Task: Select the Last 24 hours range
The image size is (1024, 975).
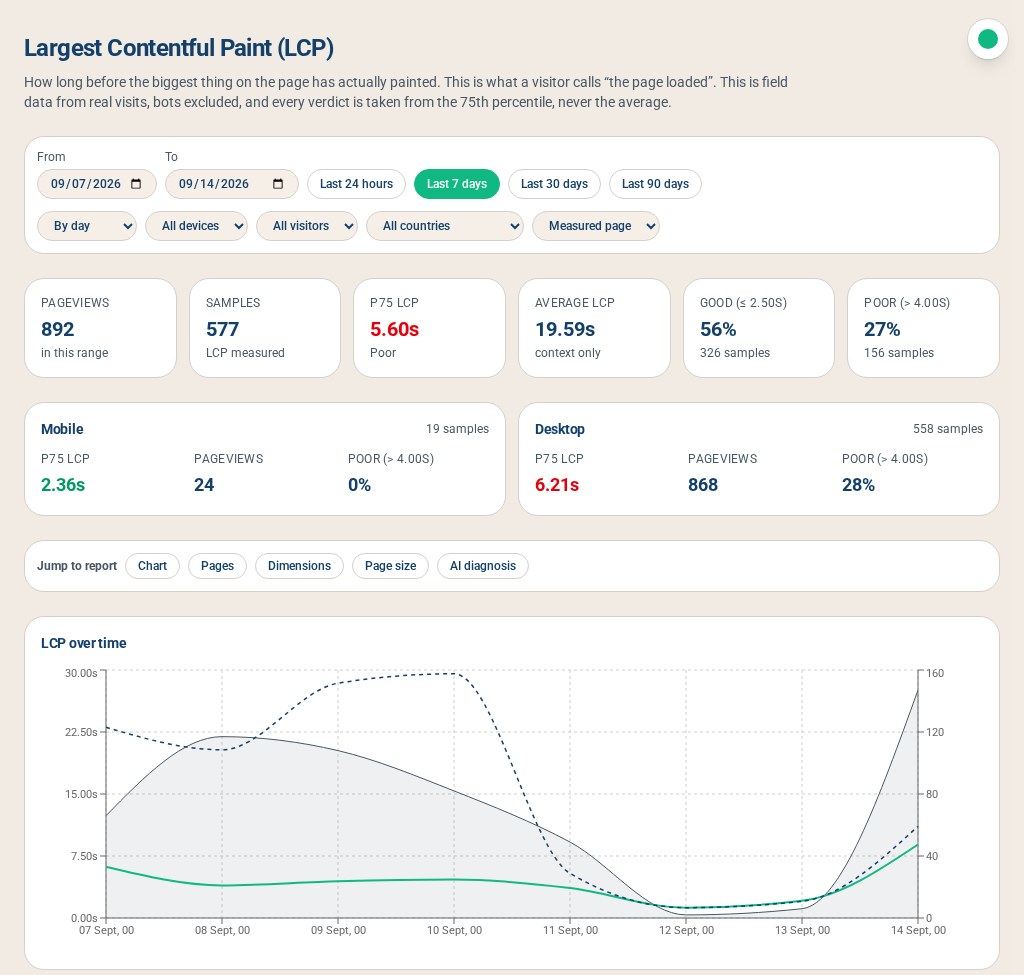Action: 356,184
